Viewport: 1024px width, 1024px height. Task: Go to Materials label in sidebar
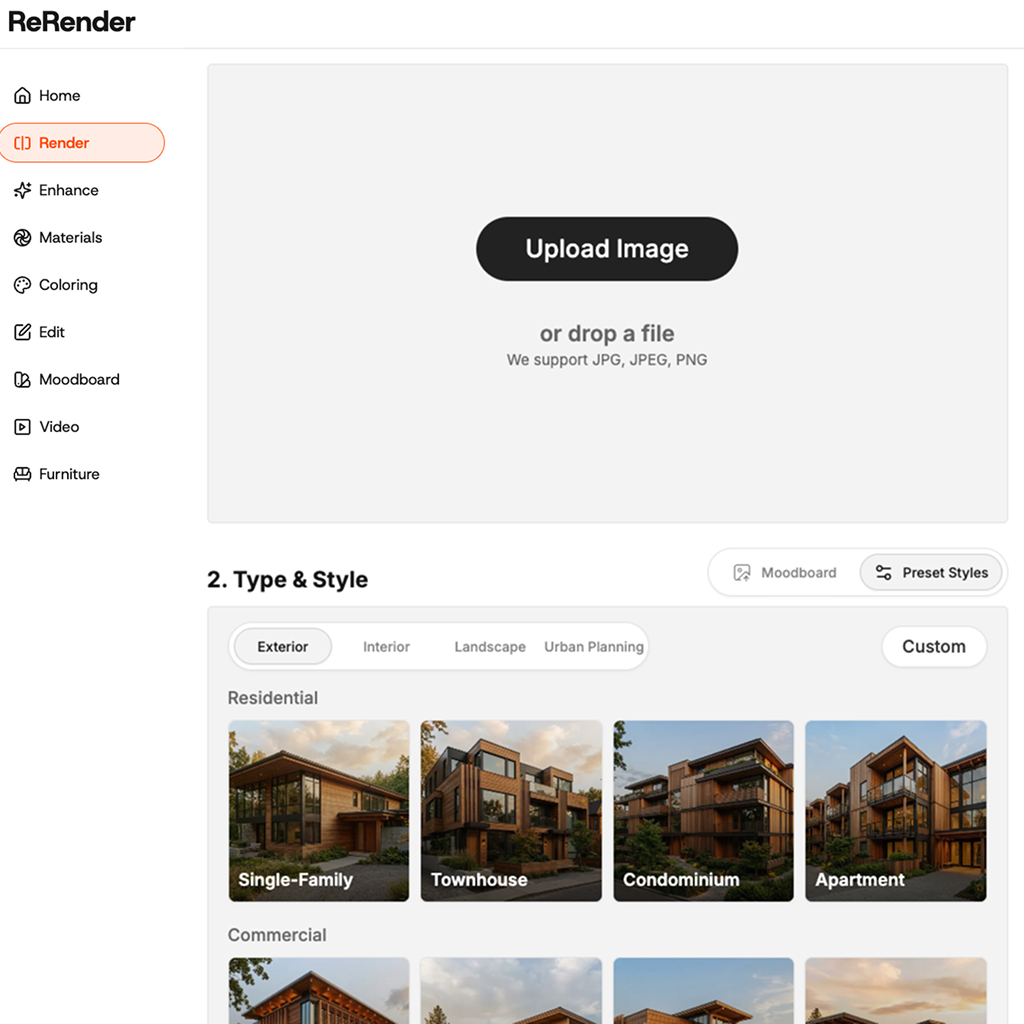point(71,238)
